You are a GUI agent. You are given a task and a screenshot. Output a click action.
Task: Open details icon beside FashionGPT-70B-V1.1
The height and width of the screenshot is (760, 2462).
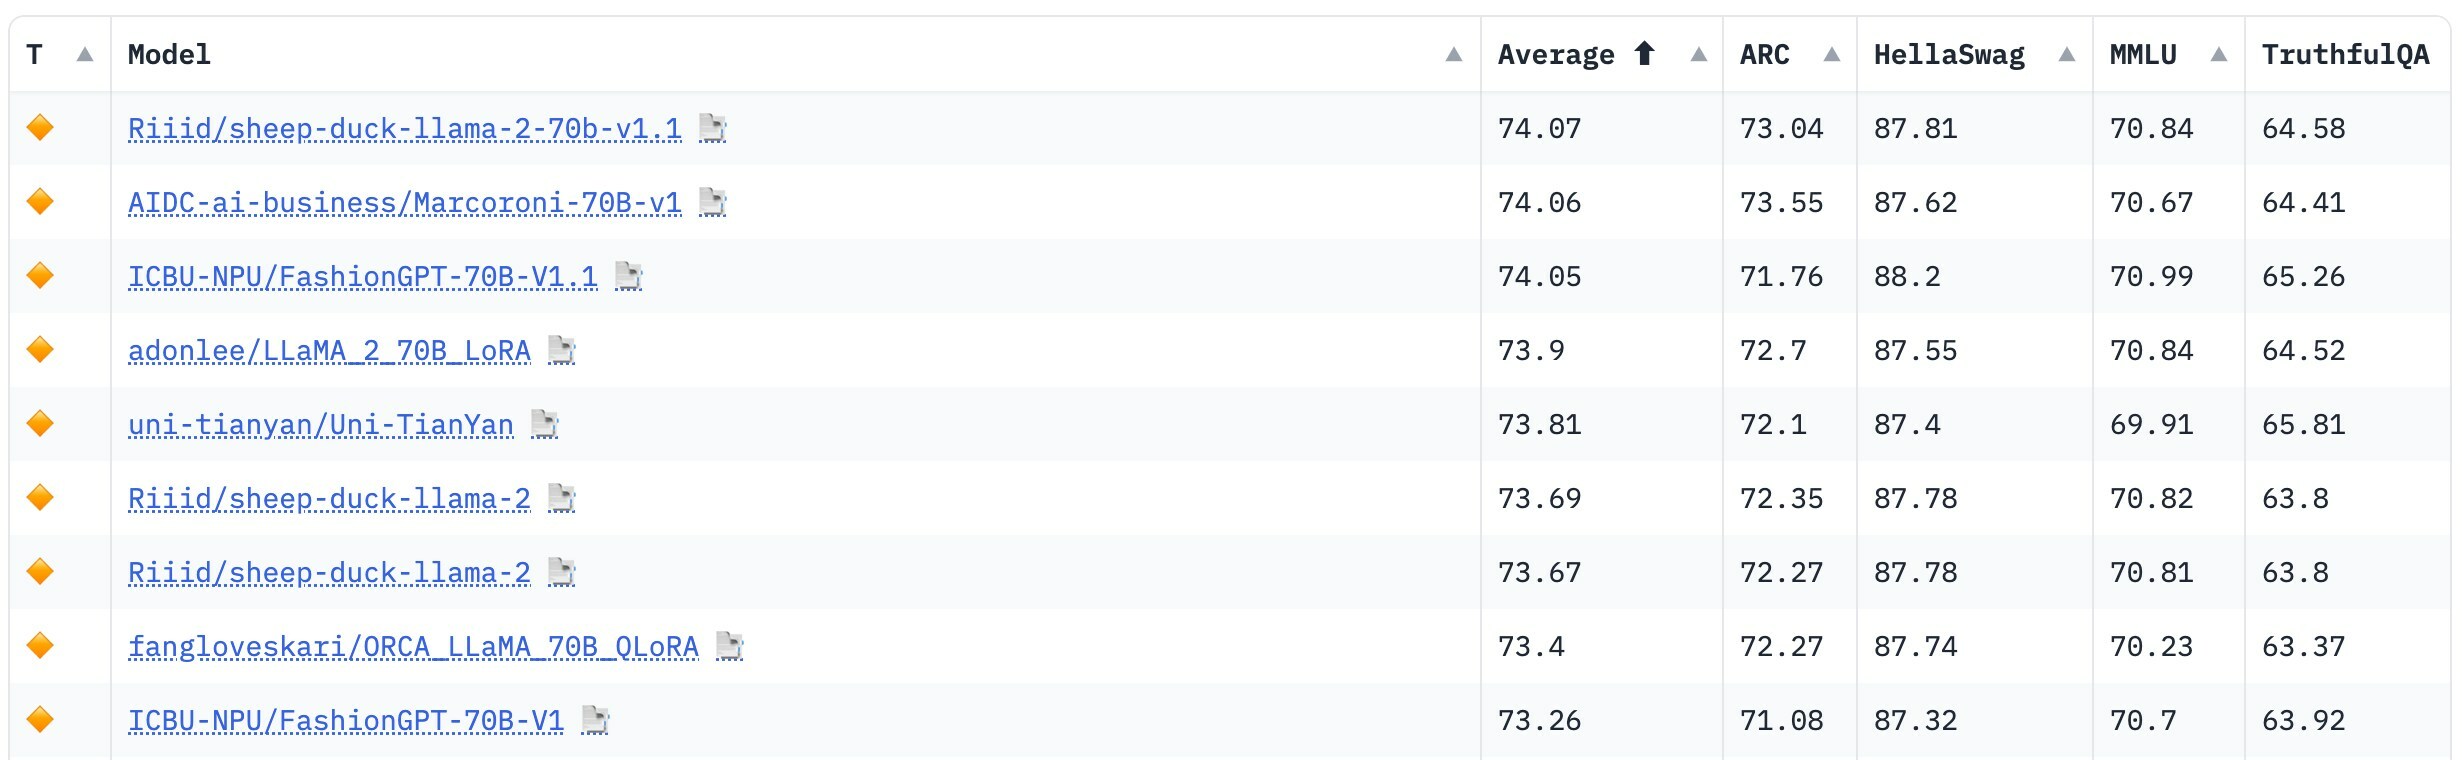tap(628, 276)
